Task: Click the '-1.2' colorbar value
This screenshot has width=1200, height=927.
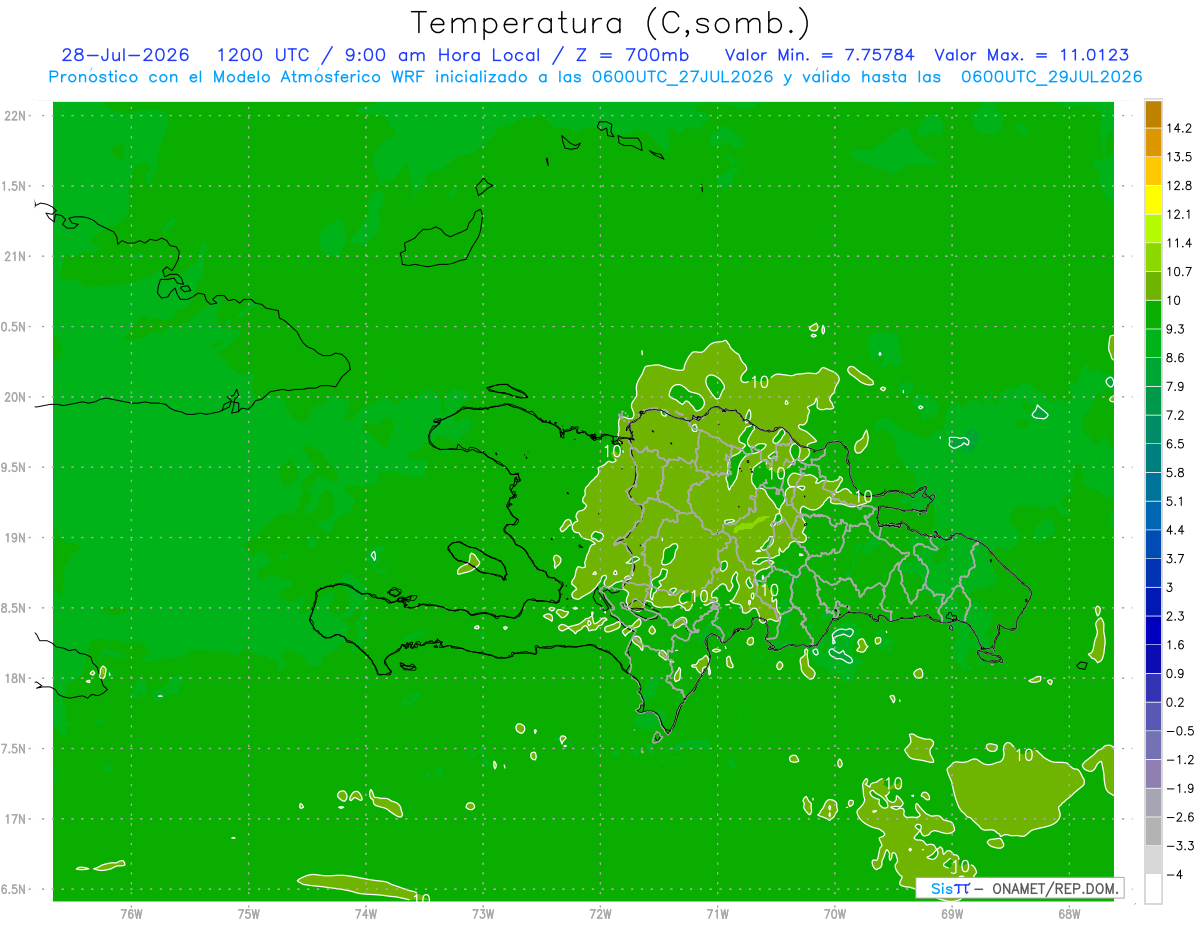Action: click(x=1180, y=759)
